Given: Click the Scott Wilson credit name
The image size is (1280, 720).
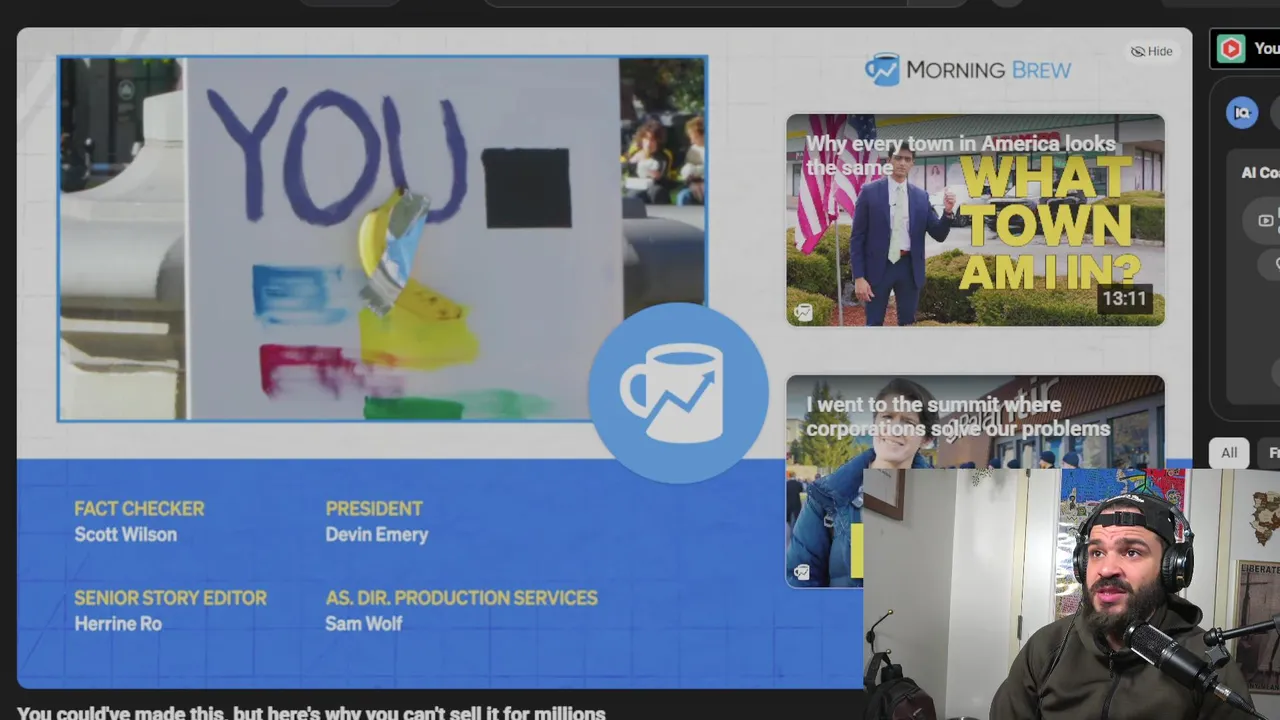Looking at the screenshot, I should pos(125,535).
